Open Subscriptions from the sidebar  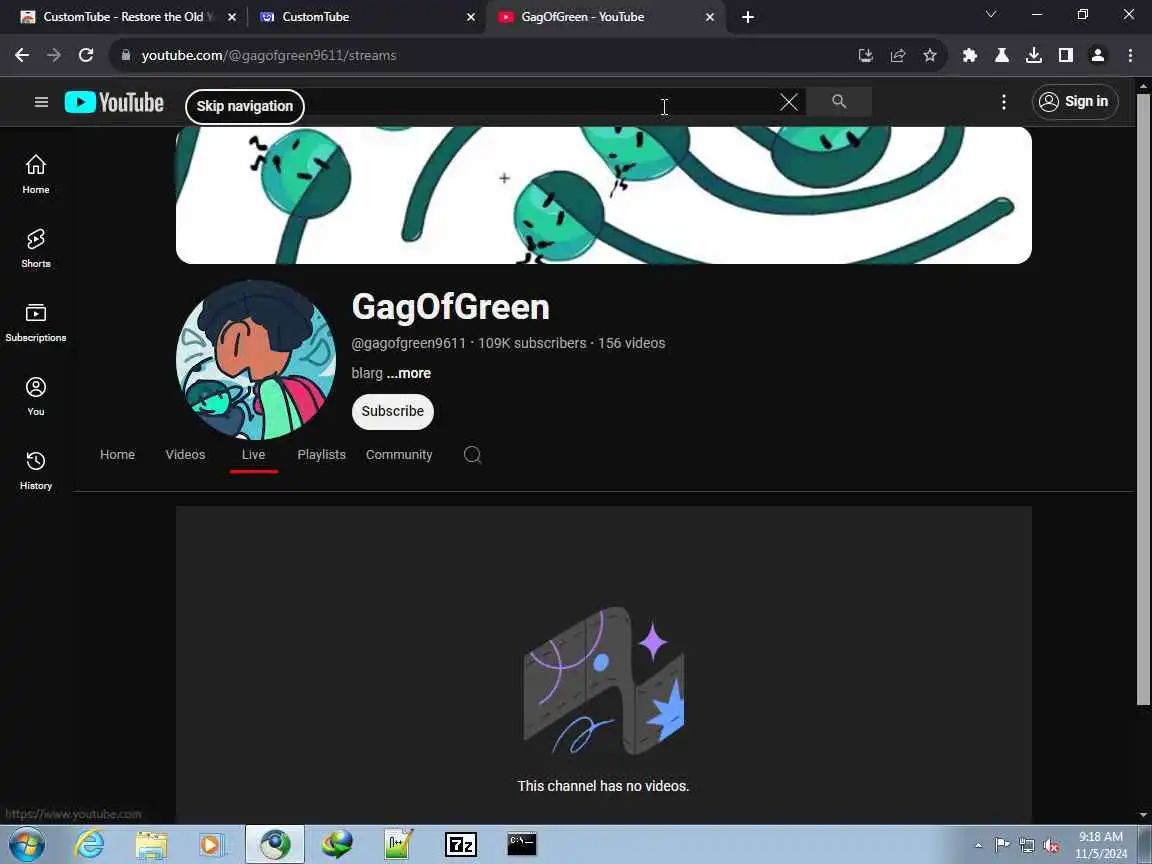click(36, 323)
